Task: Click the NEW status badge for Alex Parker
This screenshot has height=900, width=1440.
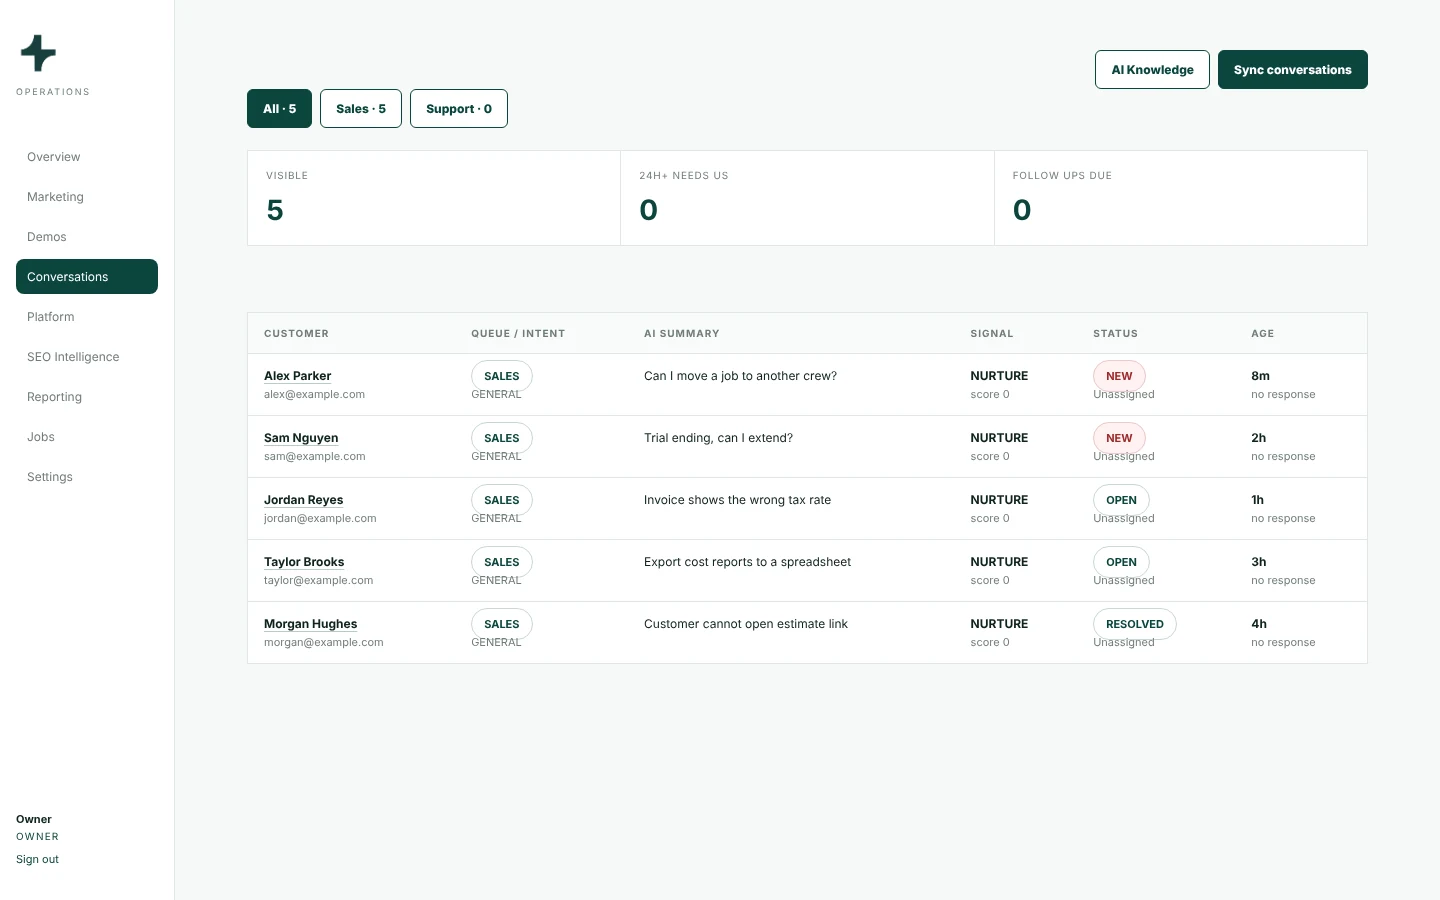Action: point(1119,376)
